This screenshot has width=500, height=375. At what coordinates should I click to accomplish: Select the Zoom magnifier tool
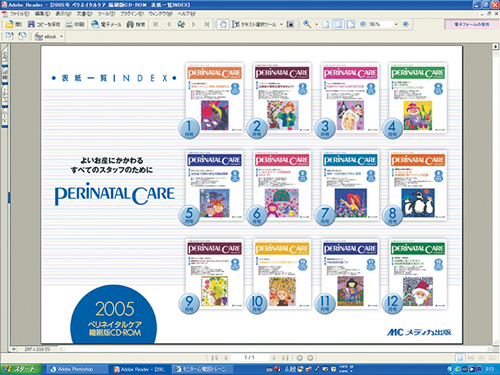coord(307,24)
